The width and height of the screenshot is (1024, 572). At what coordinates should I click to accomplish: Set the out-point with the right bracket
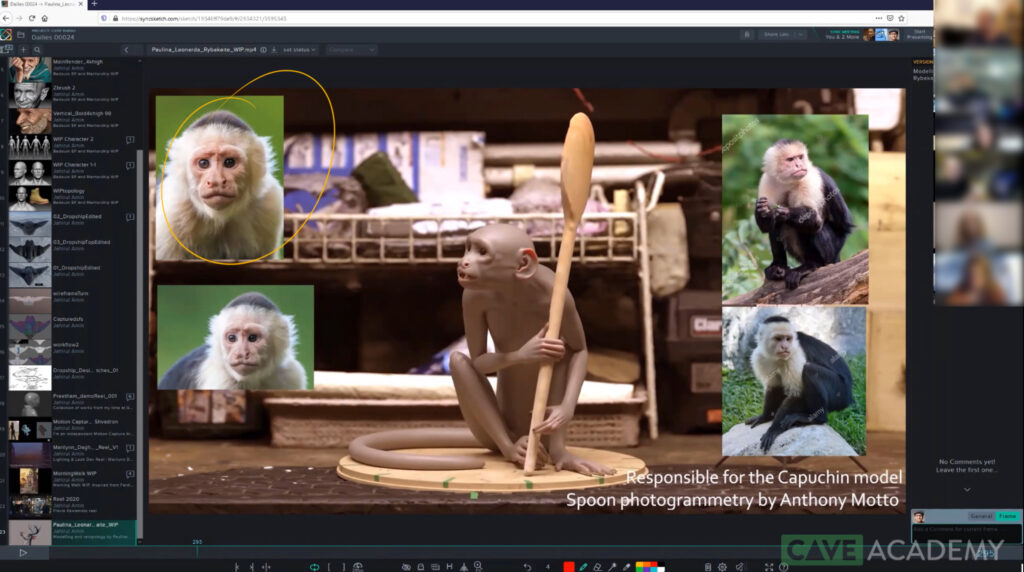pyautogui.click(x=344, y=567)
